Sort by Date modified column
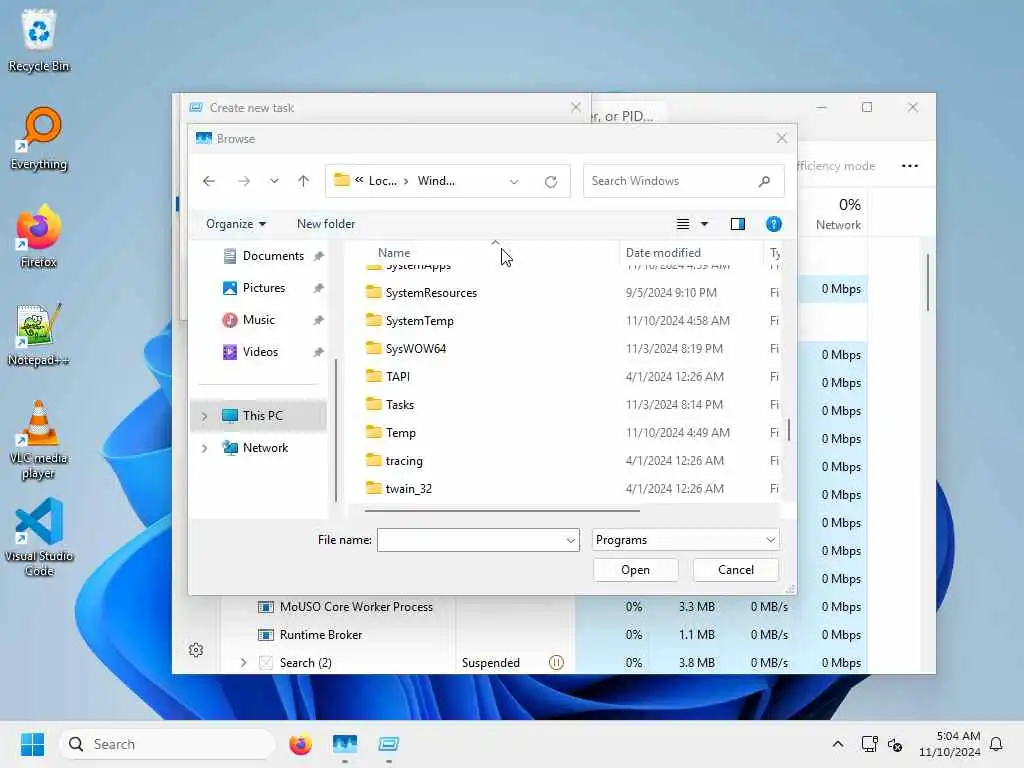 coord(663,253)
